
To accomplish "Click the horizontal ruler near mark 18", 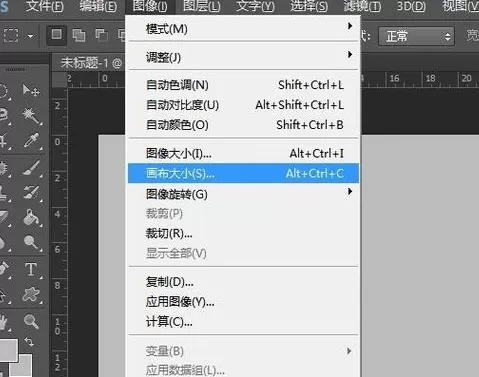I will pyautogui.click(x=430, y=79).
